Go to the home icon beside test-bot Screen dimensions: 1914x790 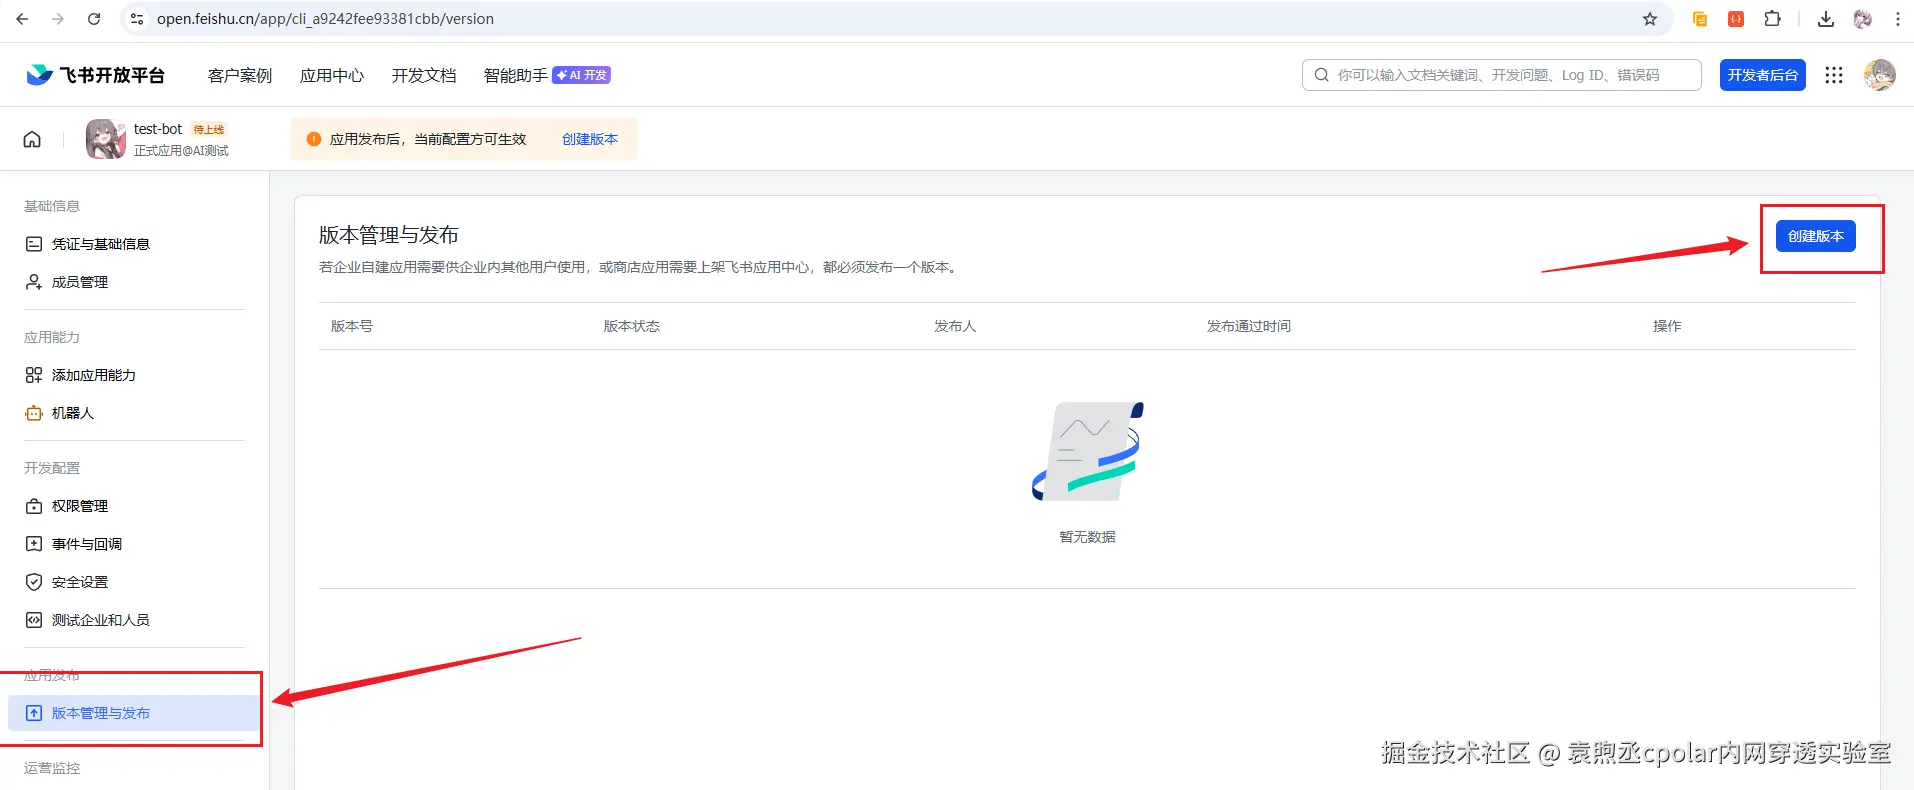coord(32,139)
